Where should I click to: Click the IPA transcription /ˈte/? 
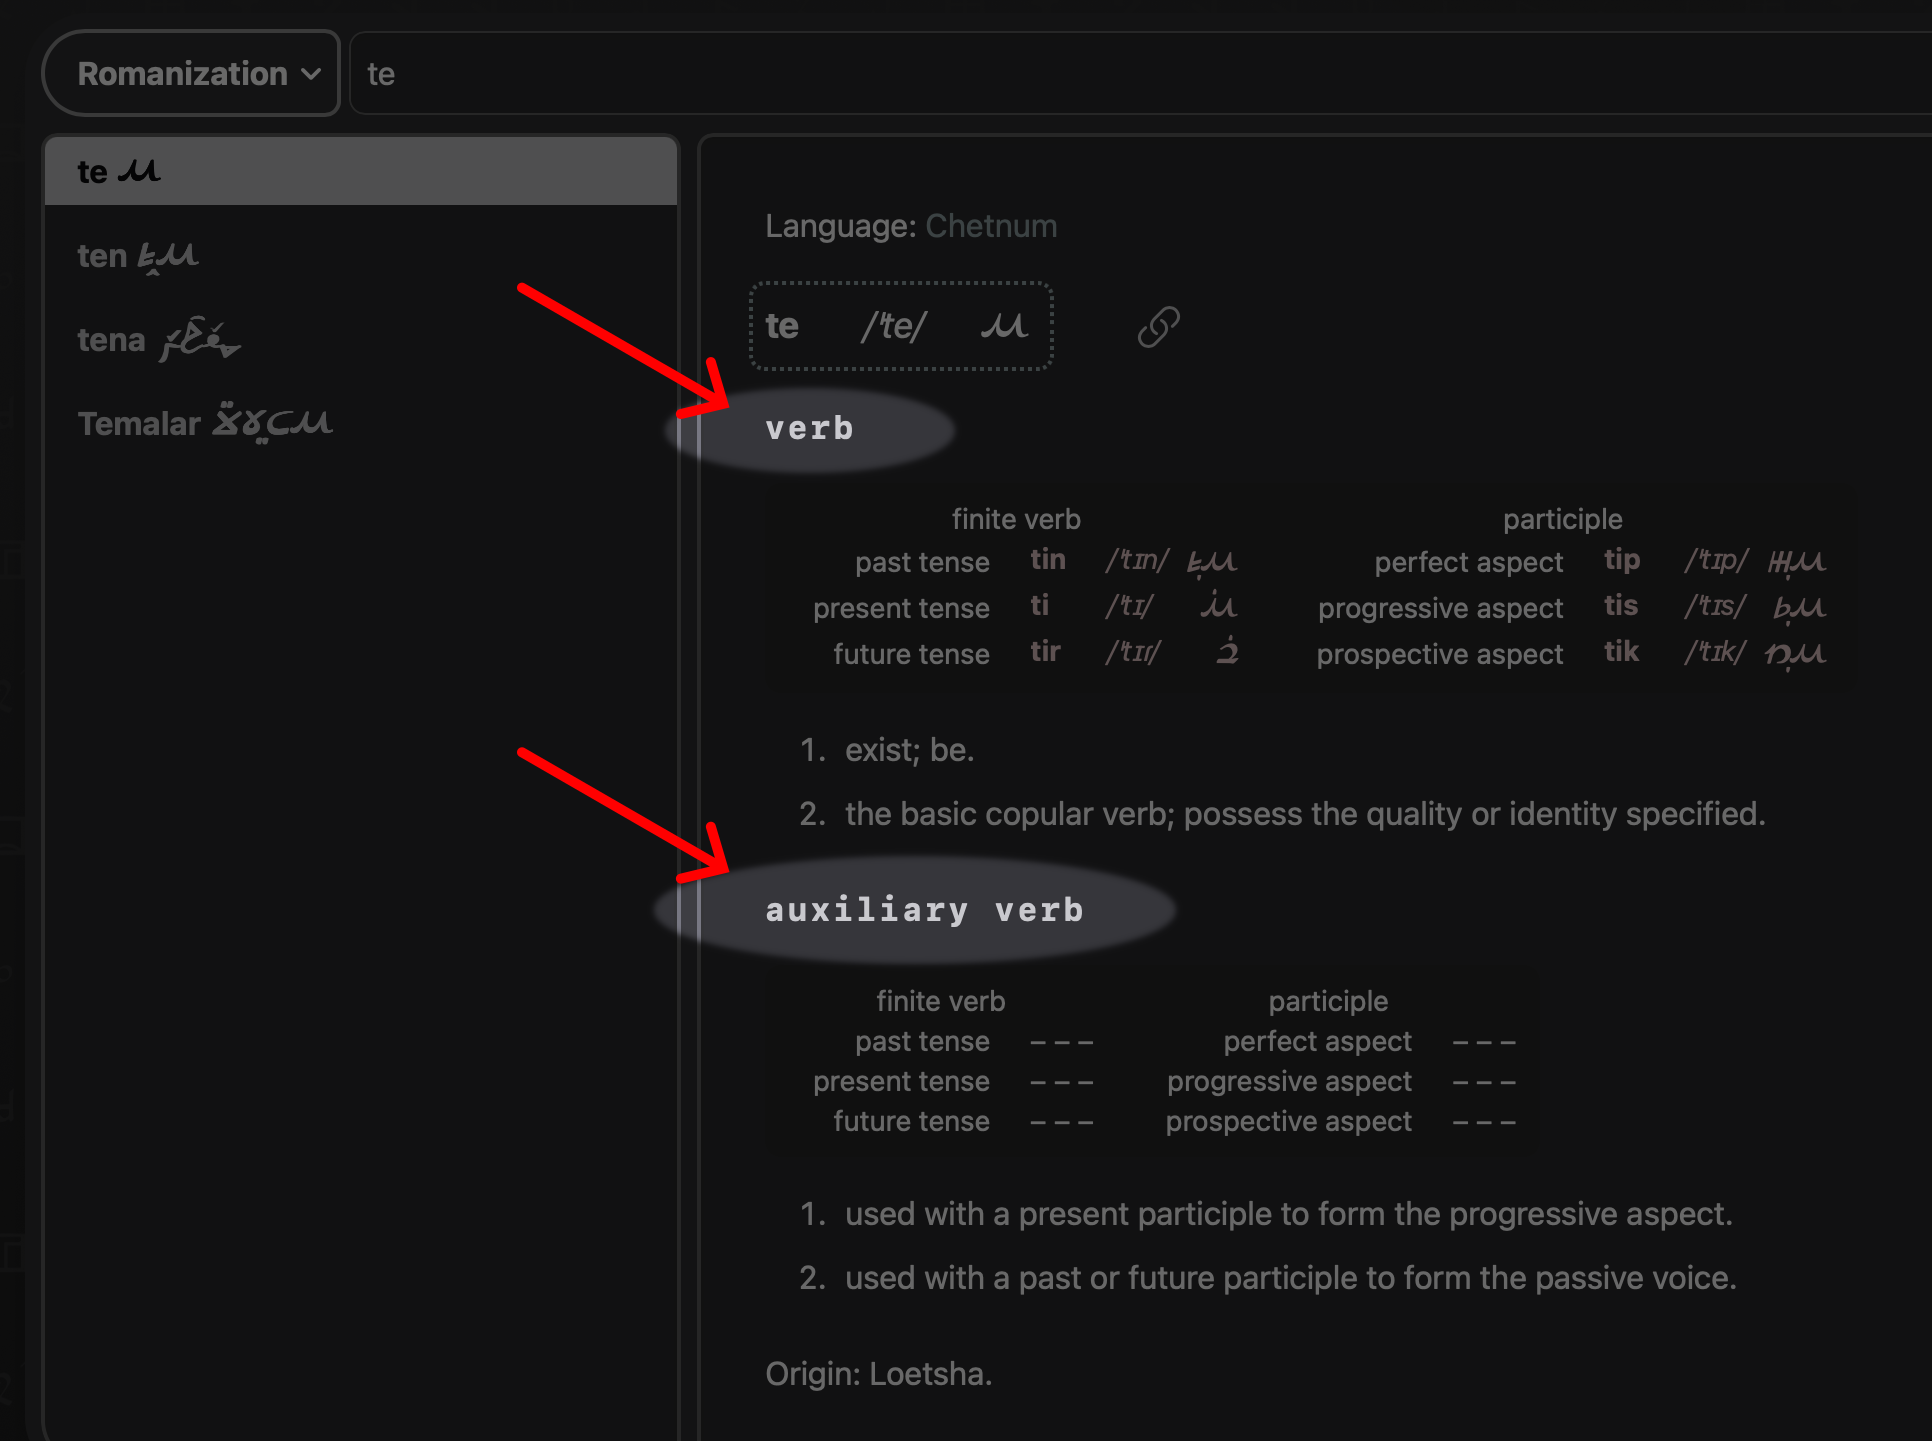click(x=893, y=325)
